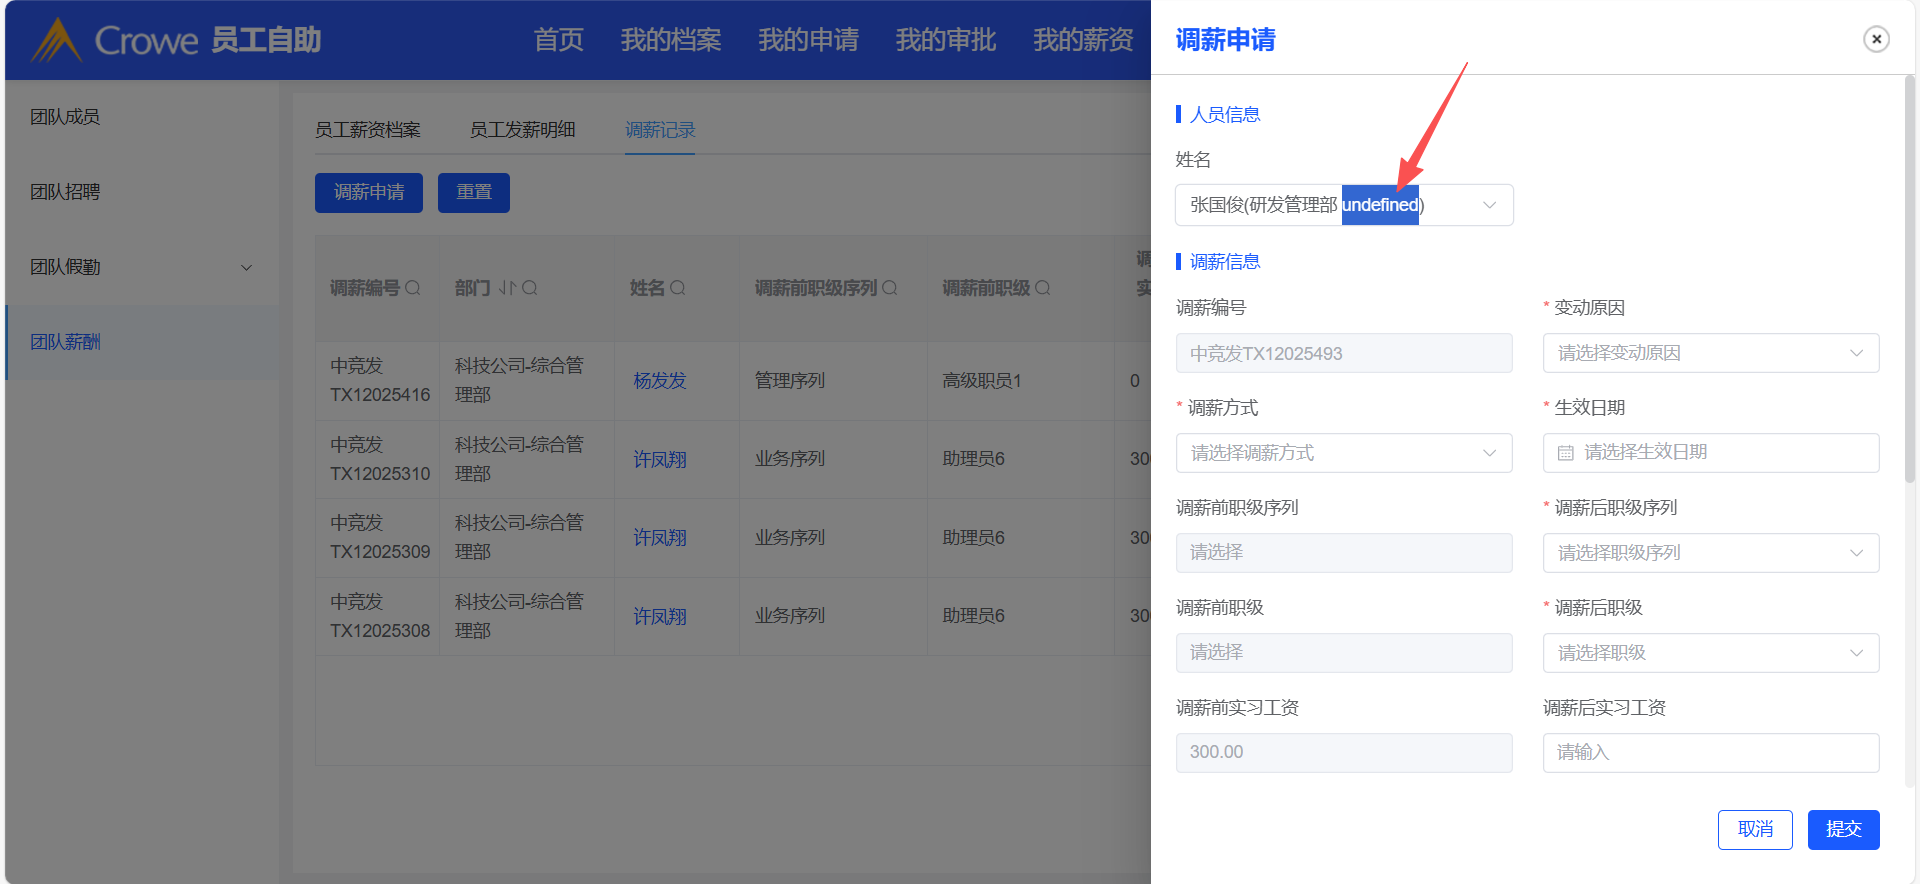Click the 提交 button
This screenshot has width=1920, height=884.
pos(1843,829)
